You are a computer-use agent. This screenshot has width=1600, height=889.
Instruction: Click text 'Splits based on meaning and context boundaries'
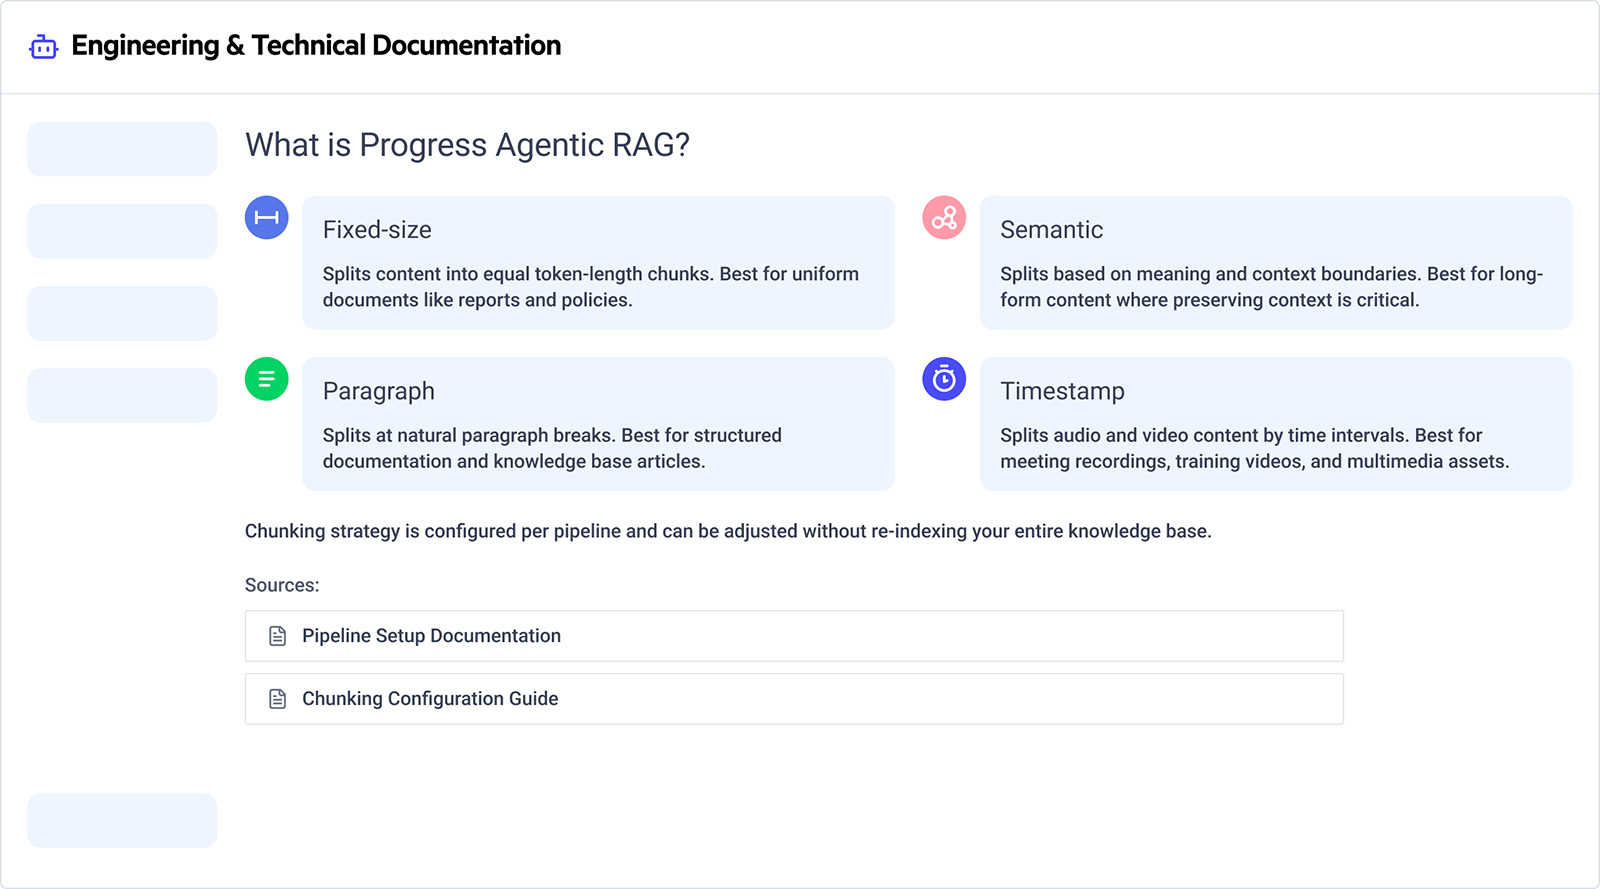click(1210, 274)
